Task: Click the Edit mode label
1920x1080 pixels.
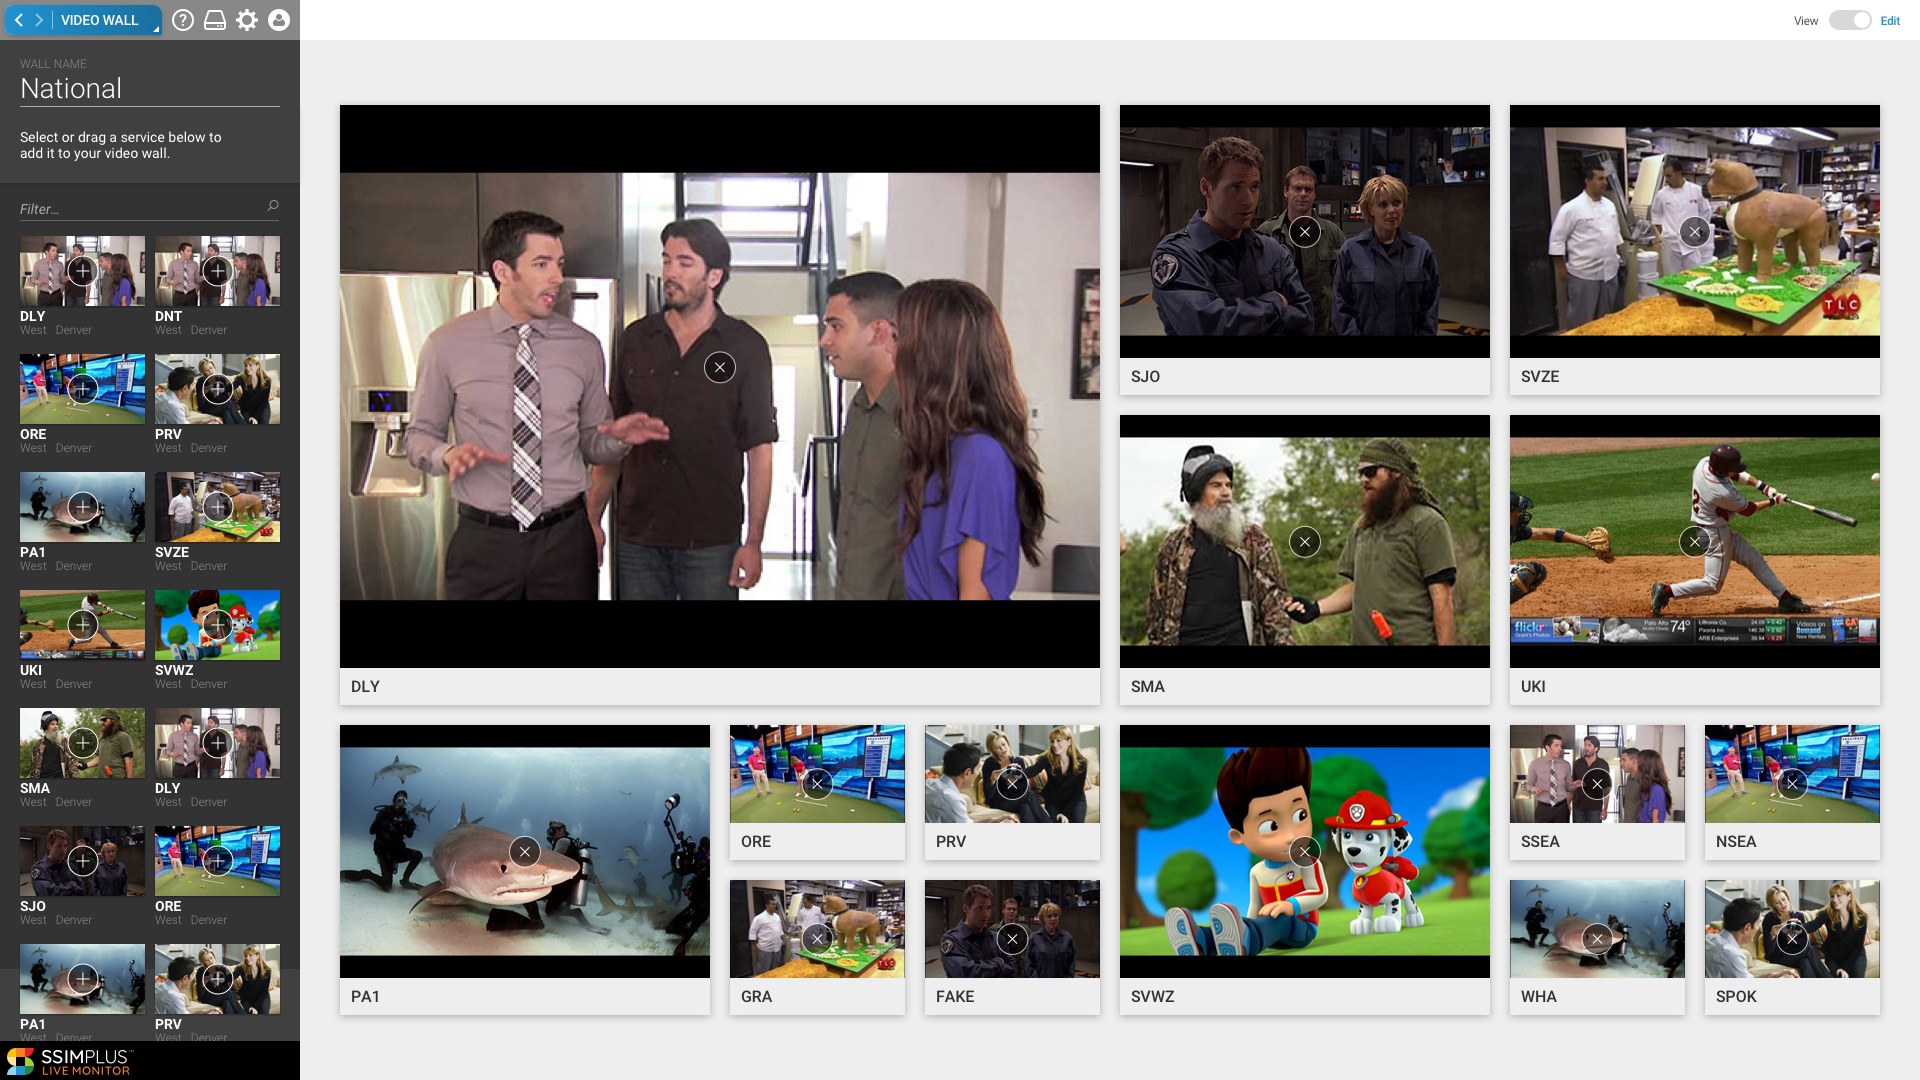Action: click(1890, 21)
